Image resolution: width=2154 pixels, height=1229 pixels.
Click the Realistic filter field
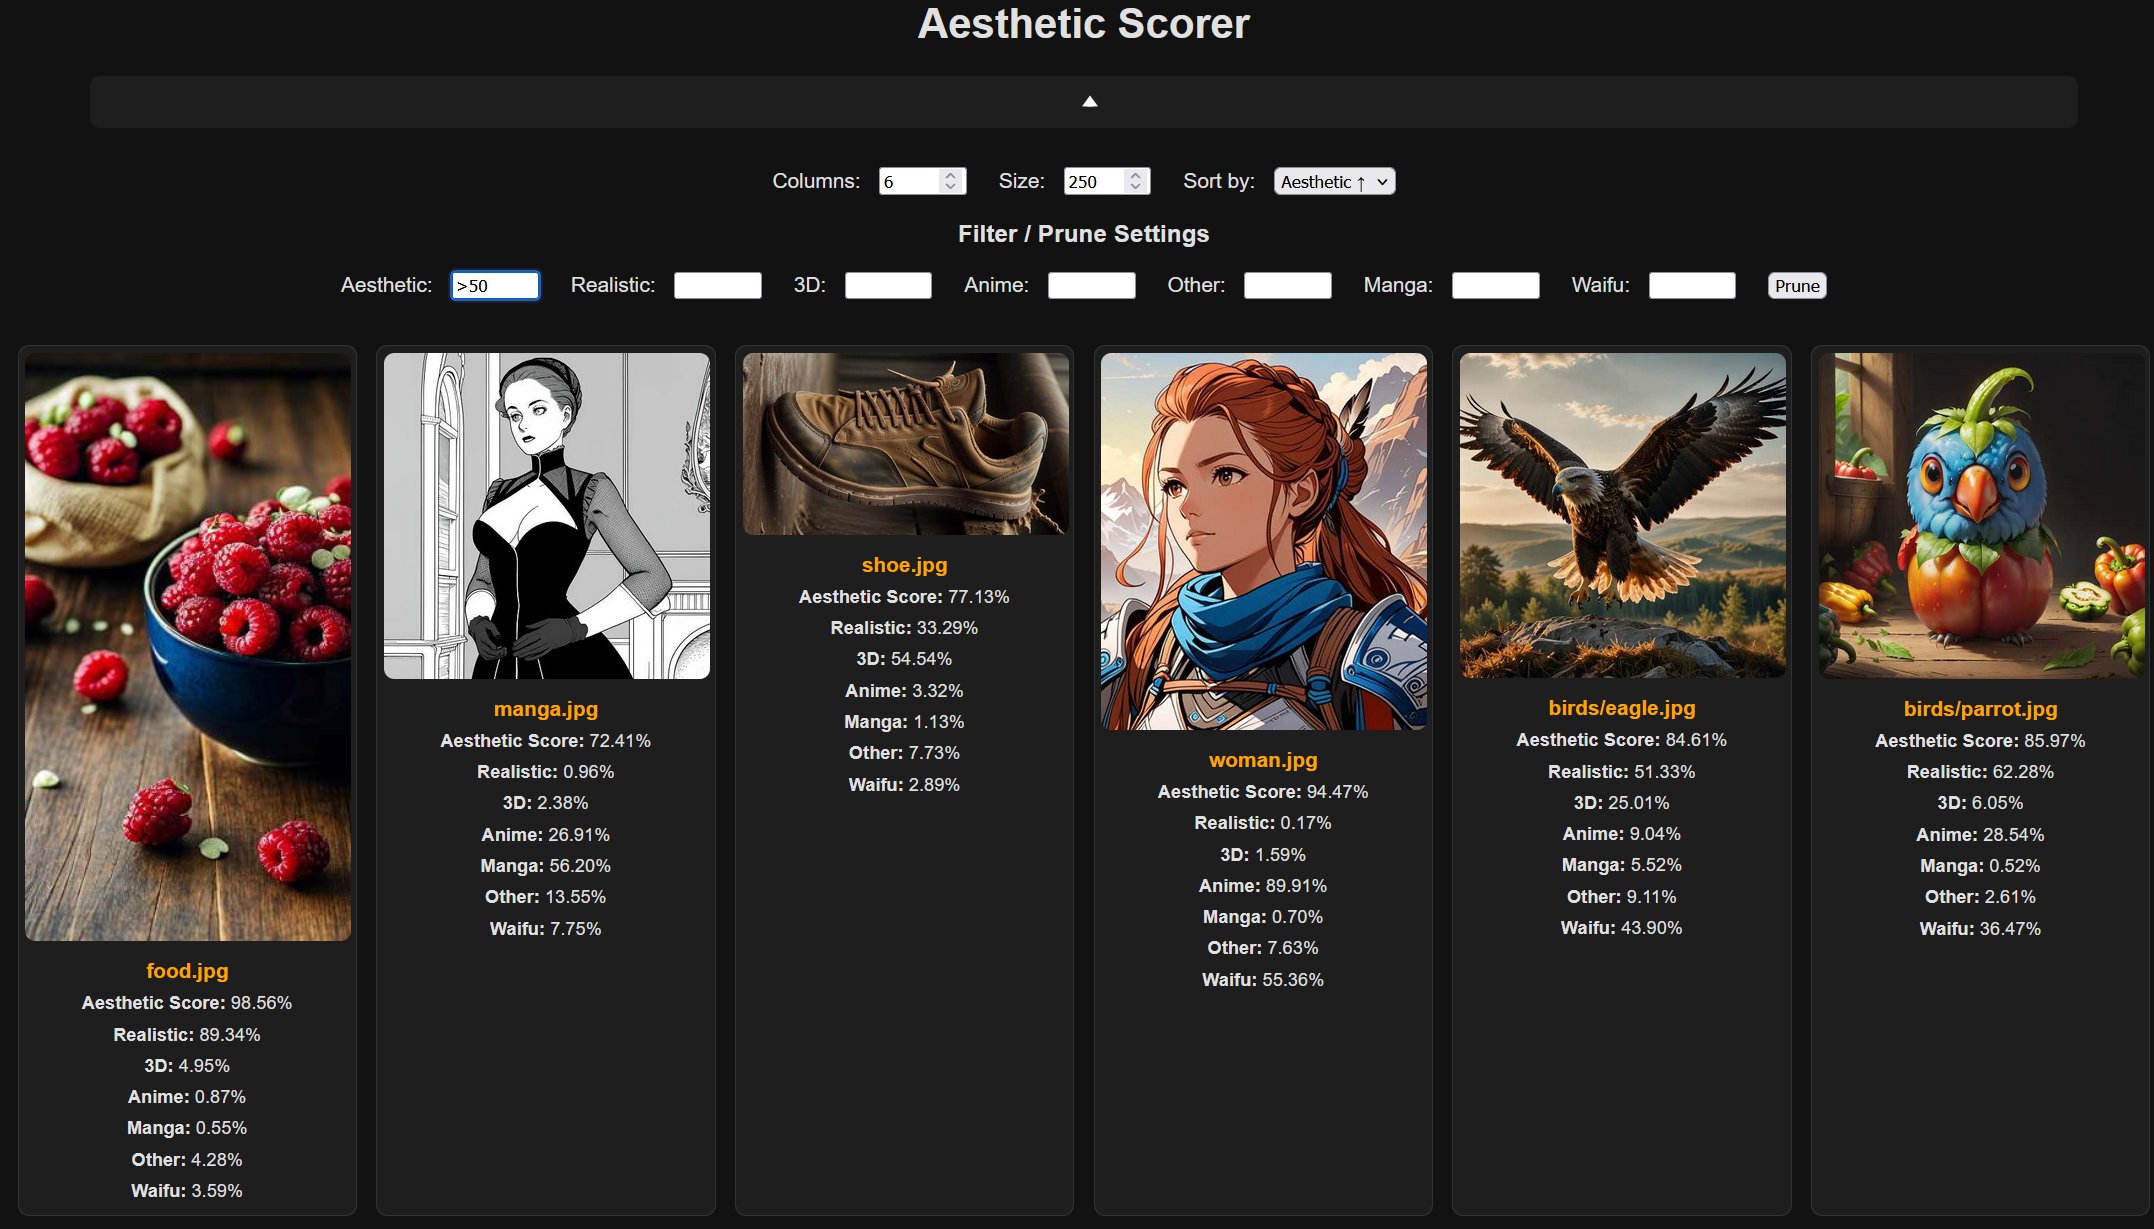point(717,286)
